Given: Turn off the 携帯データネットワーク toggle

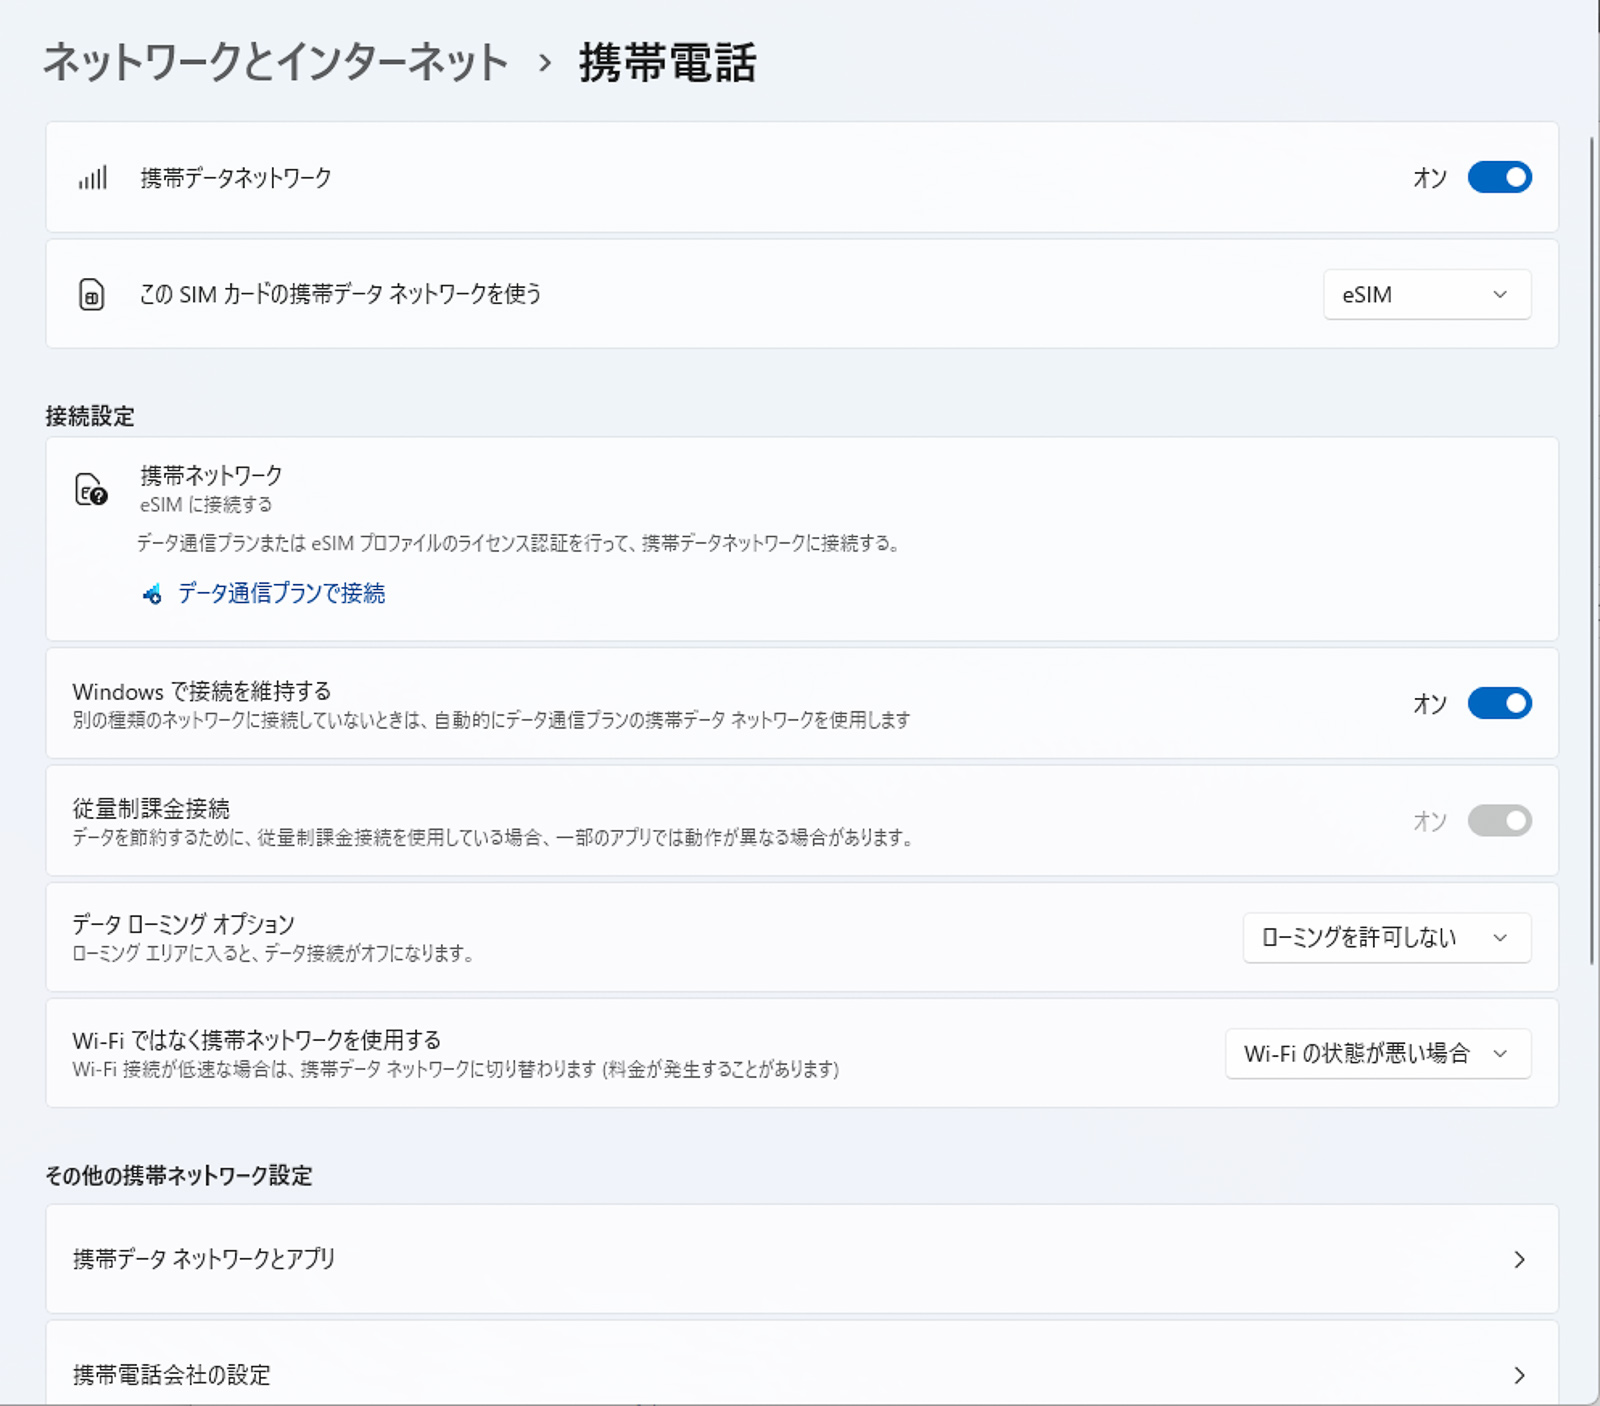Looking at the screenshot, I should tap(1499, 177).
